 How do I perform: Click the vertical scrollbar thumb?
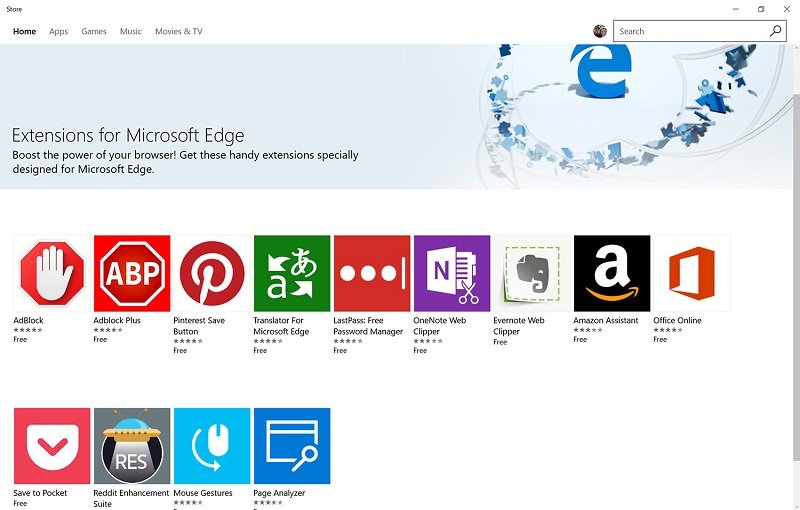(x=796, y=277)
